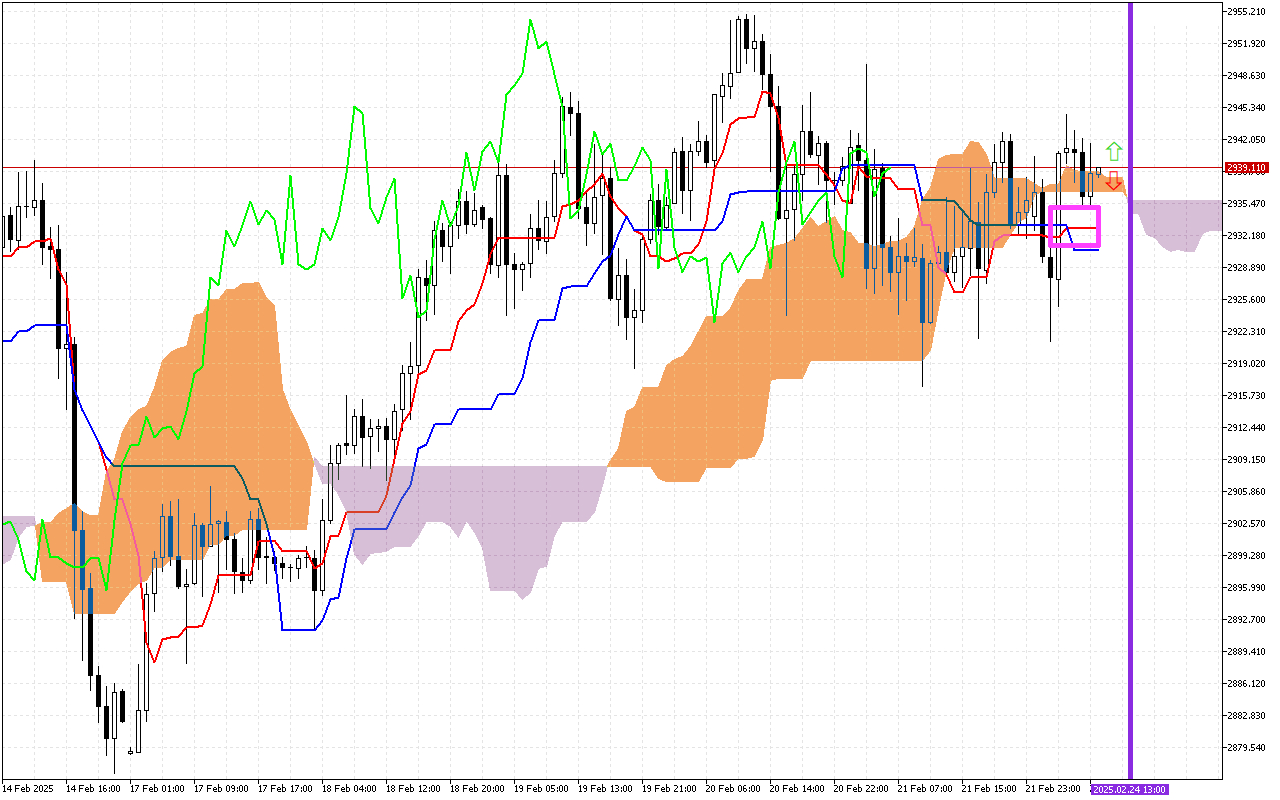Click the red current price label 2939.110

[1247, 168]
